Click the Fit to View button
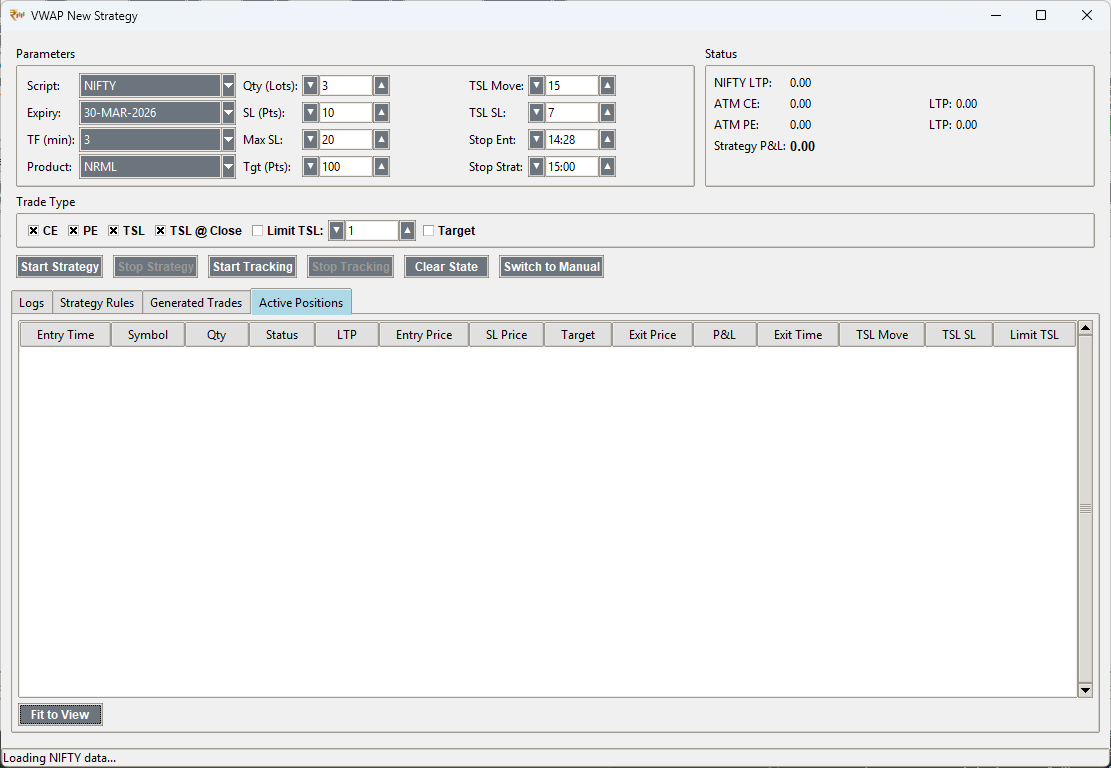Viewport: 1111px width, 768px height. click(60, 715)
